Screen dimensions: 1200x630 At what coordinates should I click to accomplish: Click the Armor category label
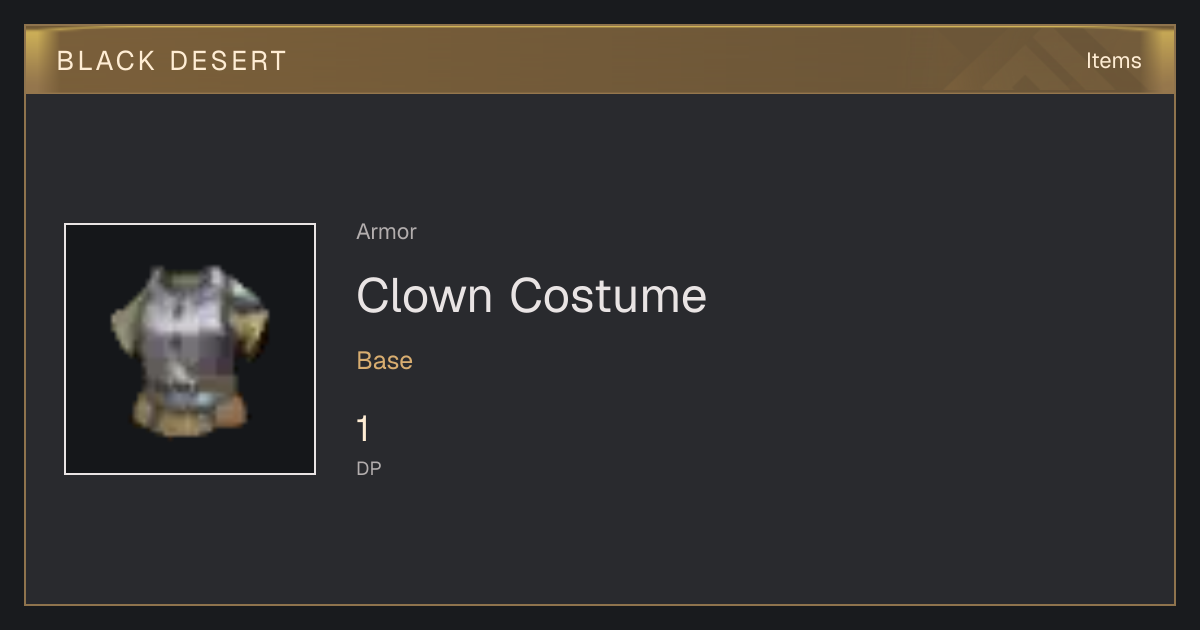click(386, 232)
